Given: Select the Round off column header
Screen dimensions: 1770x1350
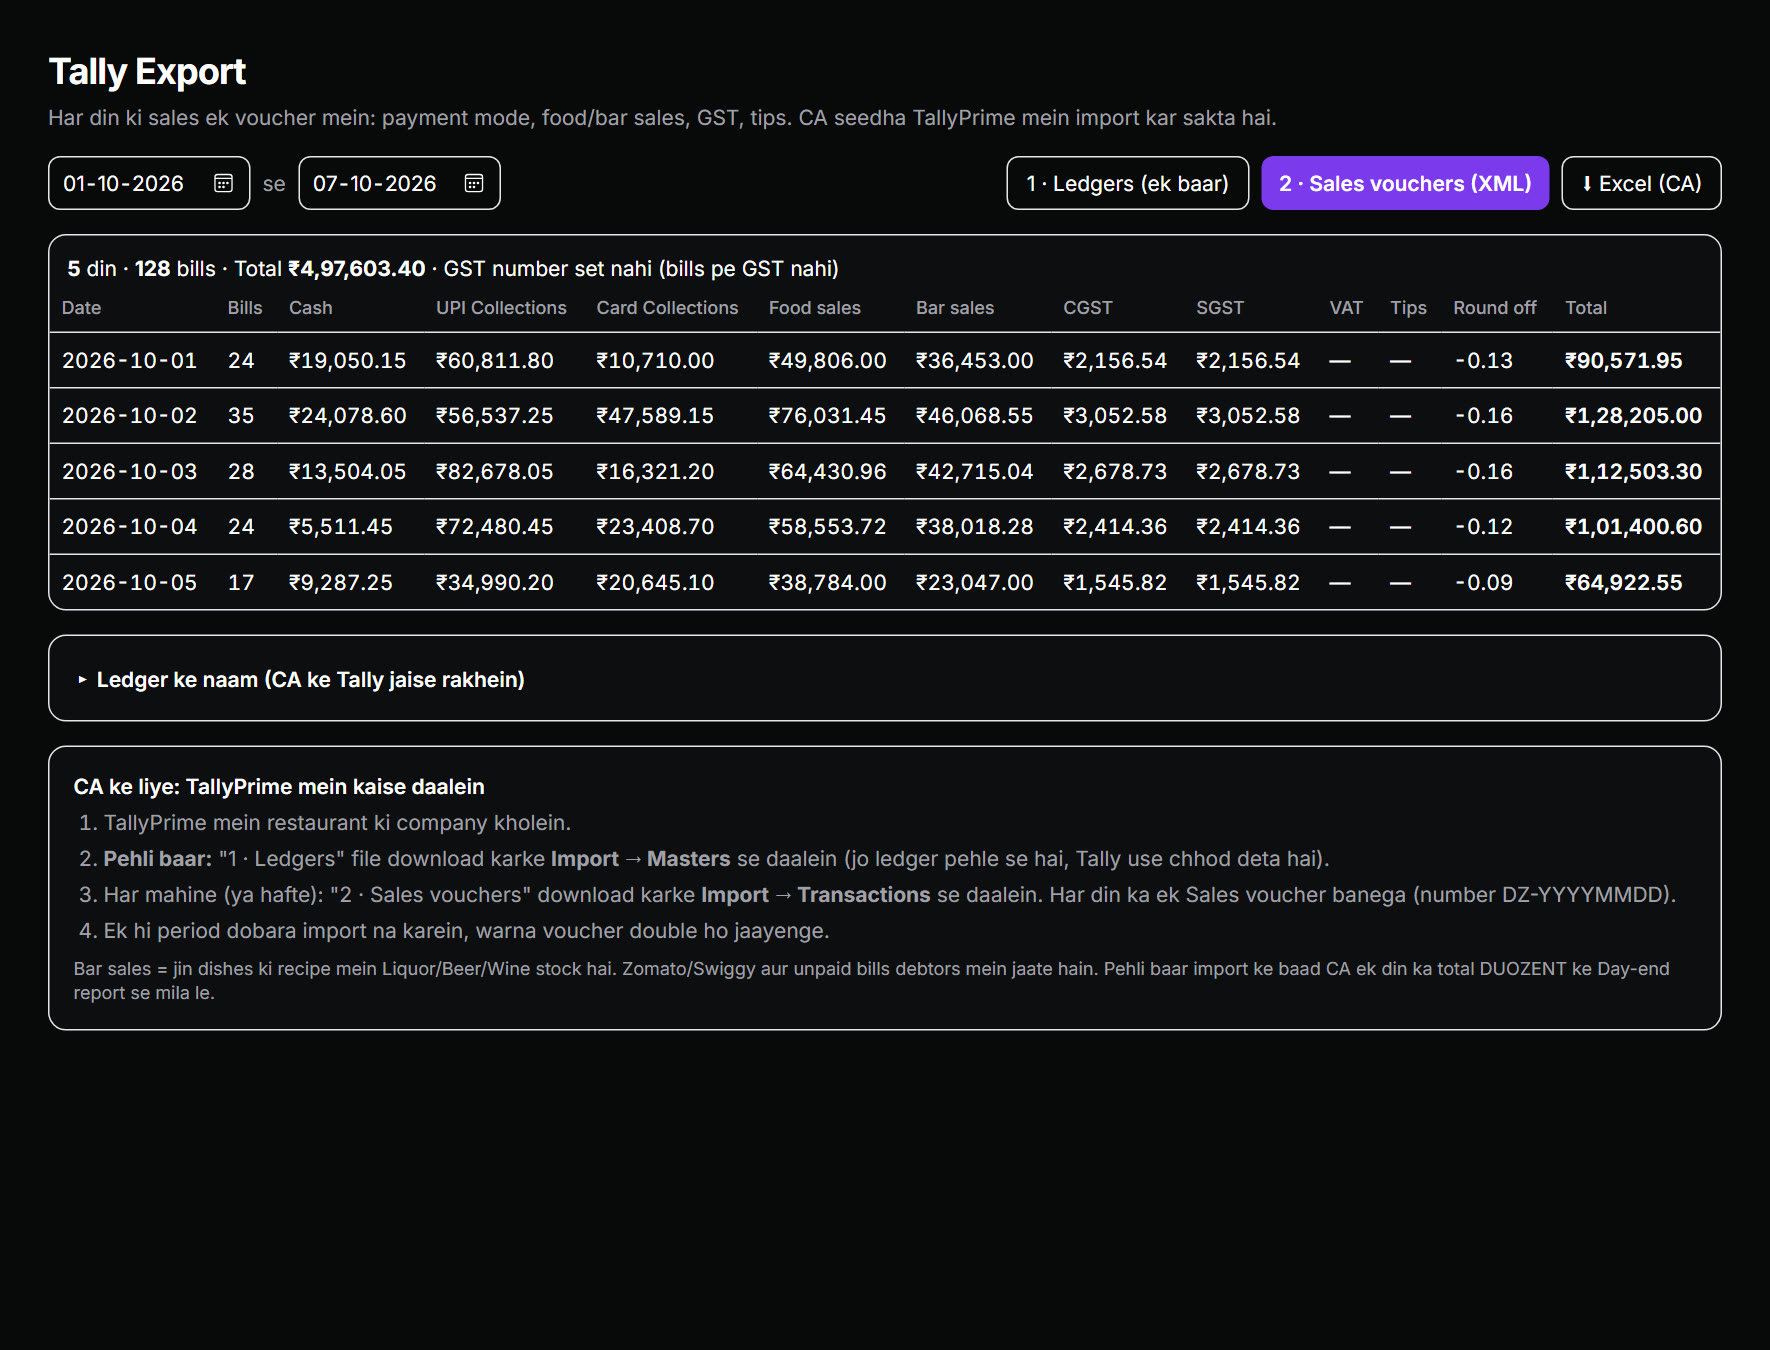Looking at the screenshot, I should (1494, 308).
